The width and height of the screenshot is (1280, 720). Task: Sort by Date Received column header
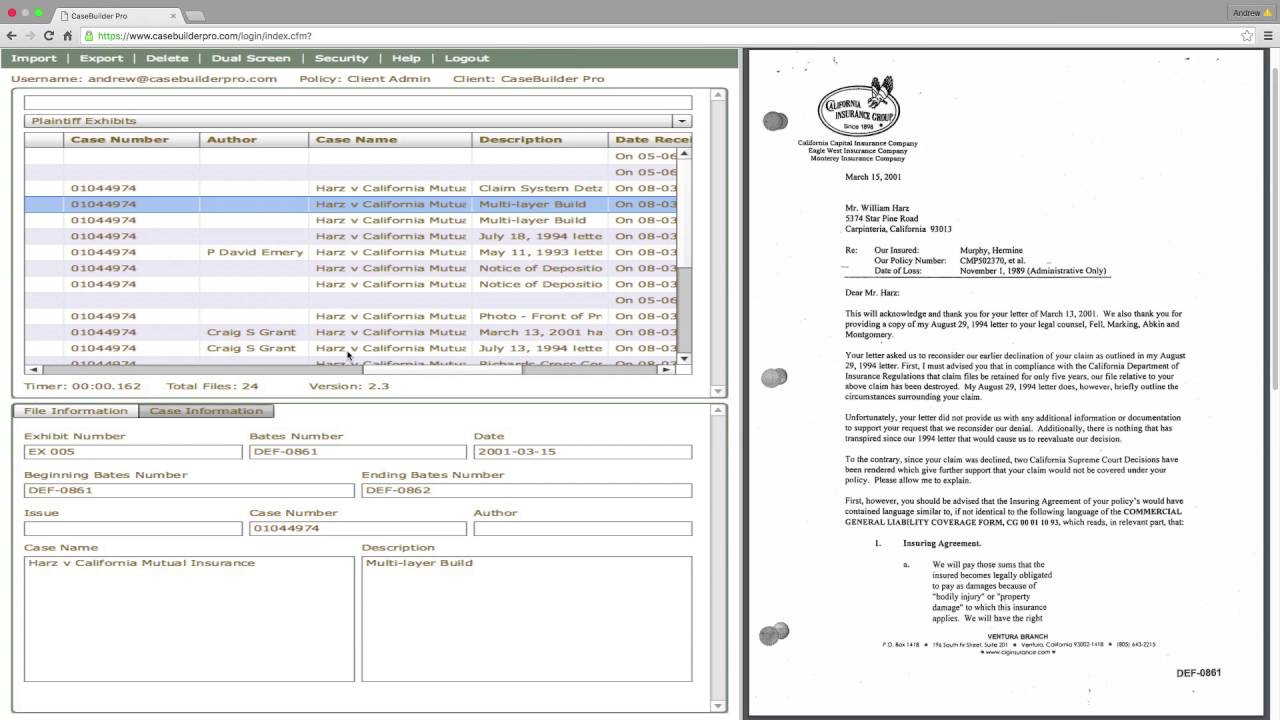coord(643,140)
